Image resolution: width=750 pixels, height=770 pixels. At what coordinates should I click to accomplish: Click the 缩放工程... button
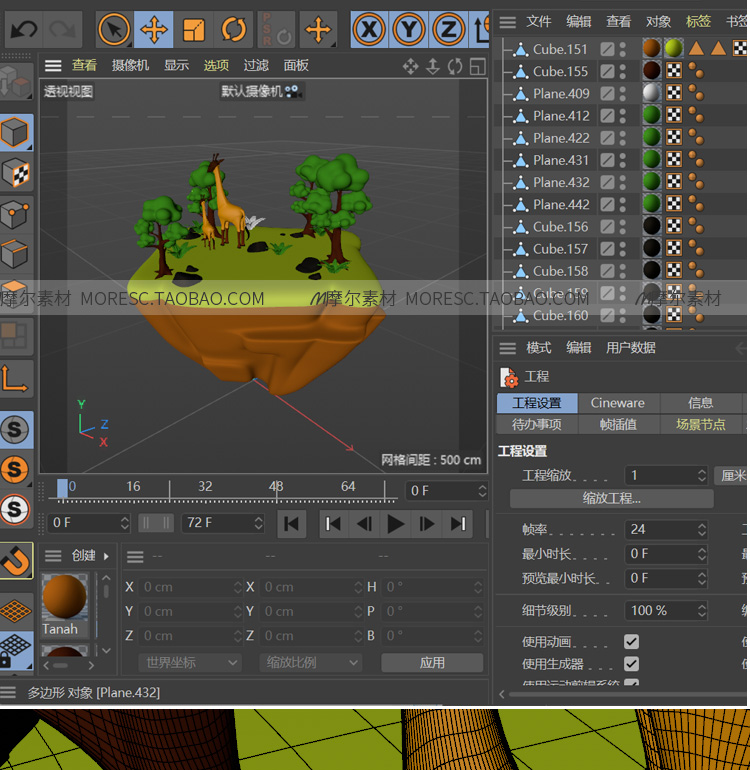pos(611,498)
